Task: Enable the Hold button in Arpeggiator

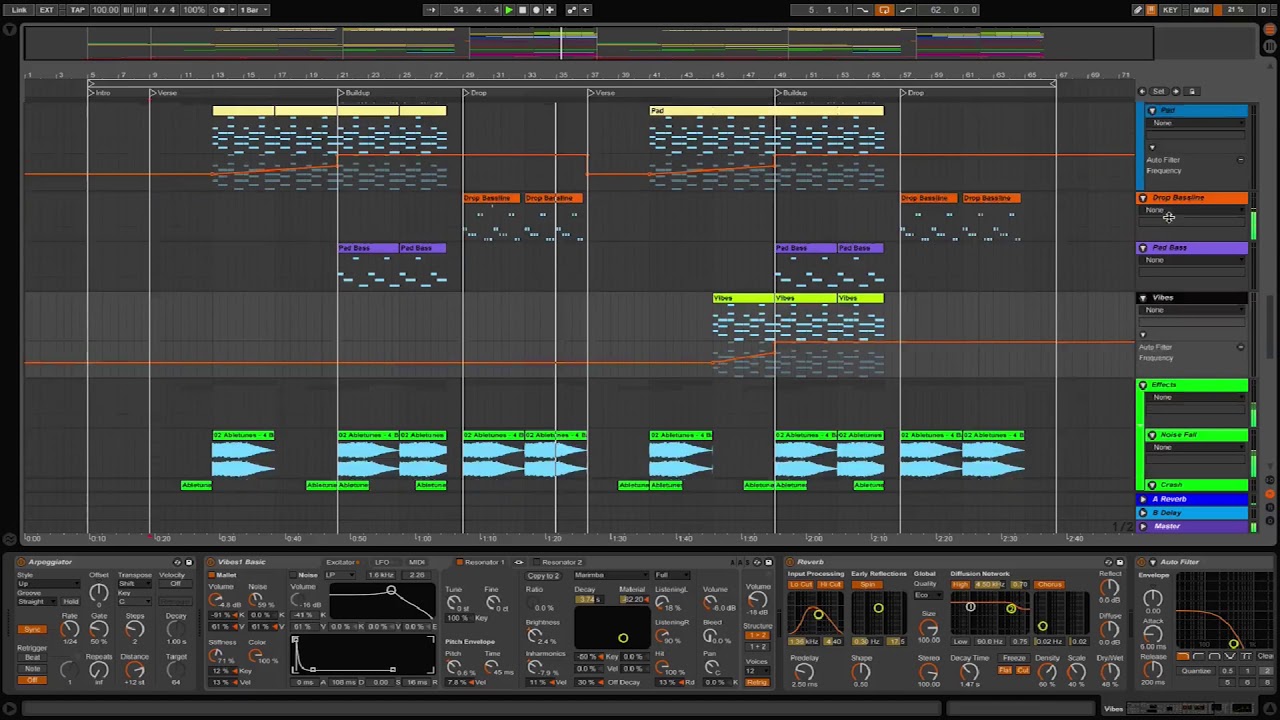Action: coord(71,602)
